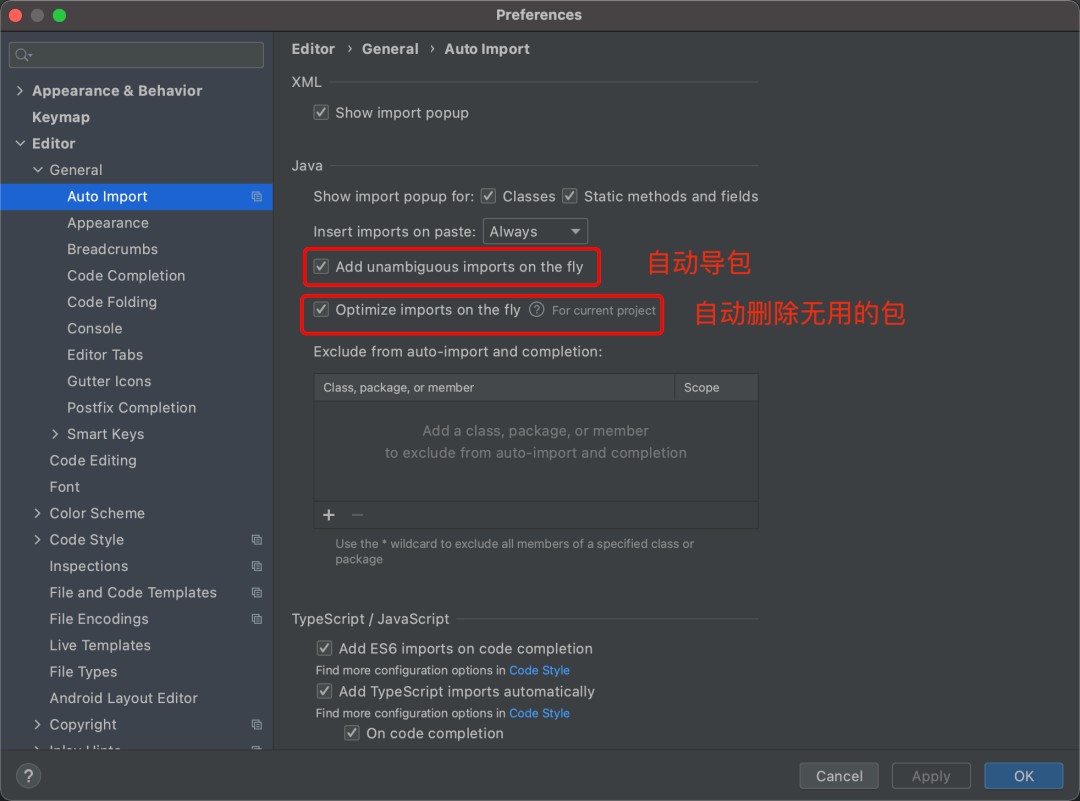This screenshot has height=801, width=1080.
Task: Uncheck Show import popup under XML
Action: pyautogui.click(x=321, y=112)
